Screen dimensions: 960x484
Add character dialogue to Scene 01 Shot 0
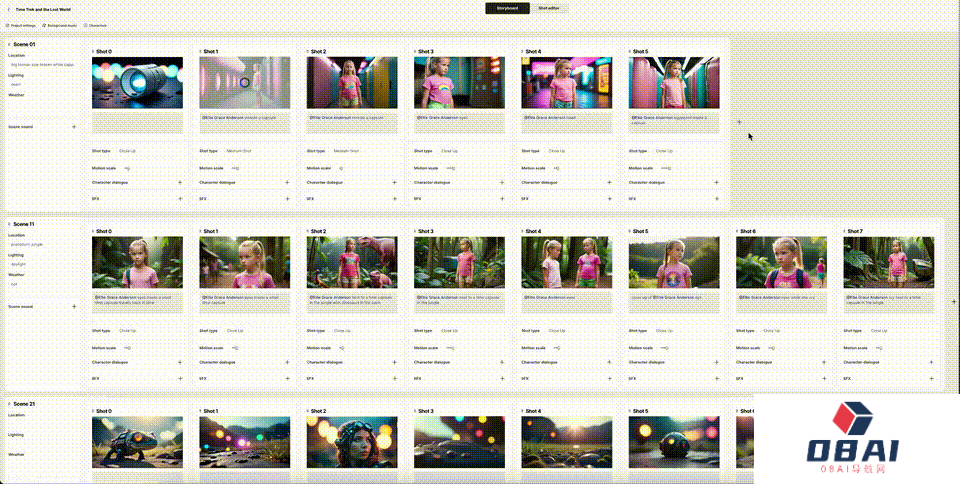pos(180,183)
